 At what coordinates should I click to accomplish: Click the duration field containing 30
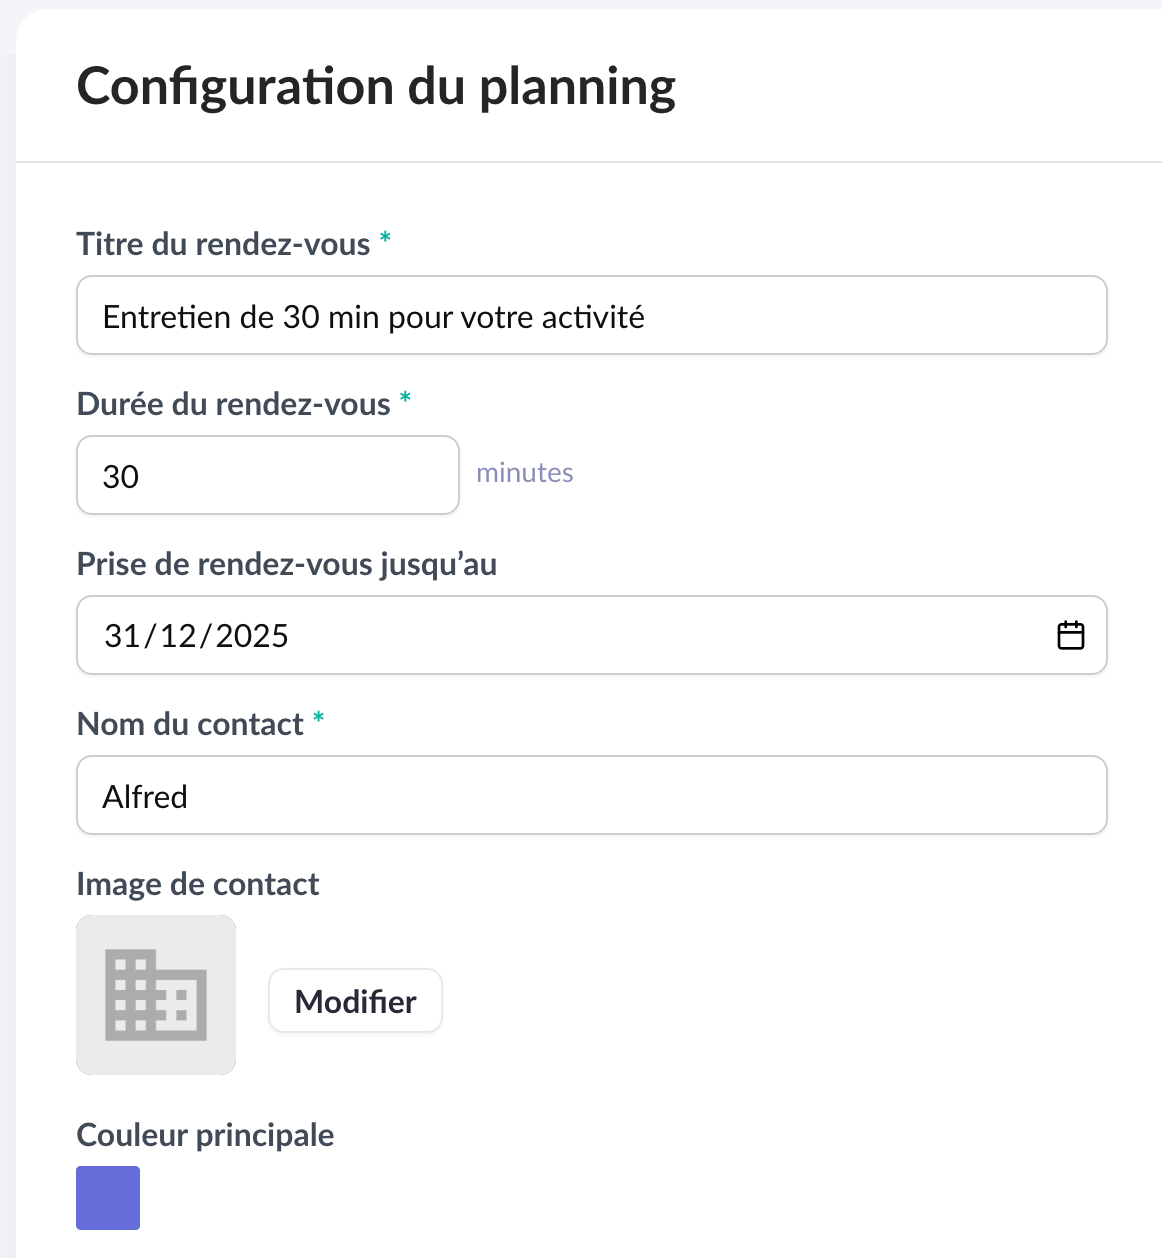pos(267,476)
